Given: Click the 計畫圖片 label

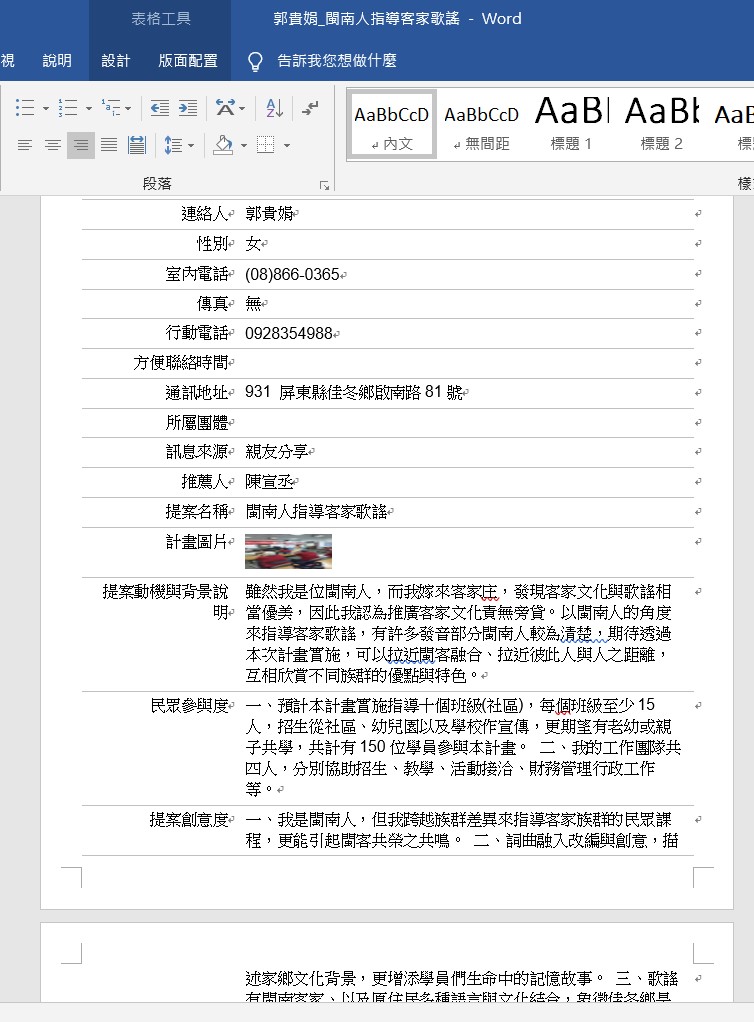Looking at the screenshot, I should [197, 542].
